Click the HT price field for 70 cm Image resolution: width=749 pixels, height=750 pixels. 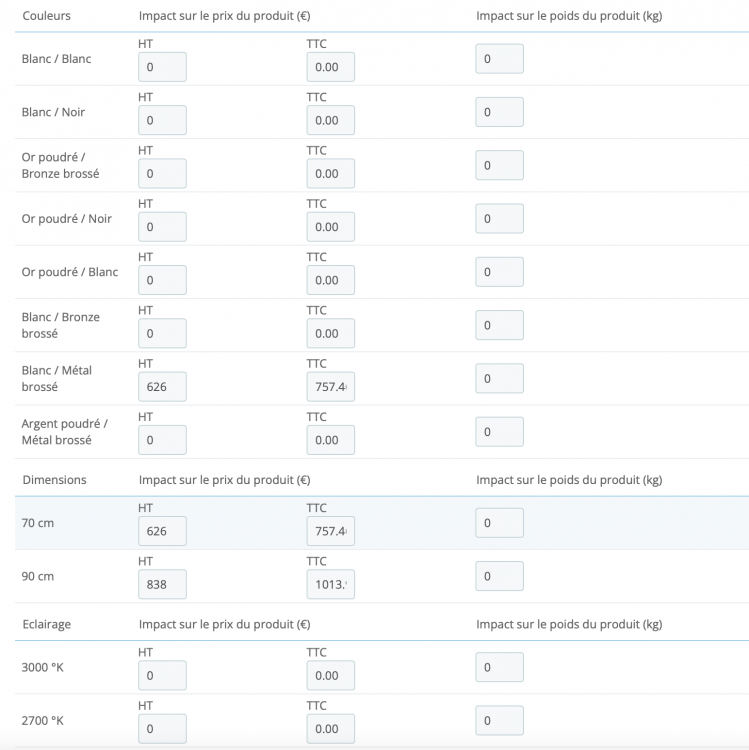tap(162, 531)
